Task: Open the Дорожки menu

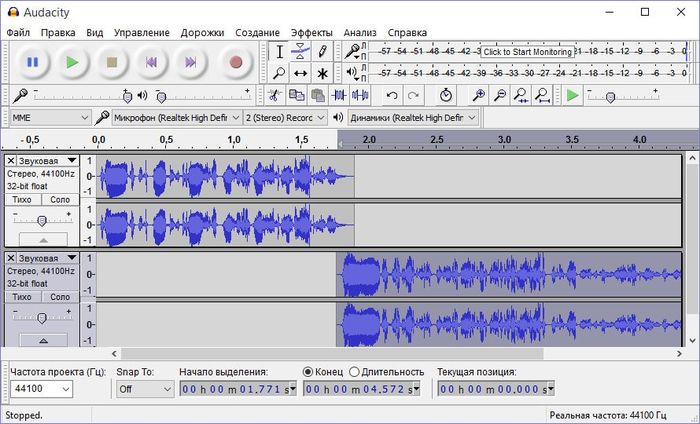Action: [x=202, y=32]
